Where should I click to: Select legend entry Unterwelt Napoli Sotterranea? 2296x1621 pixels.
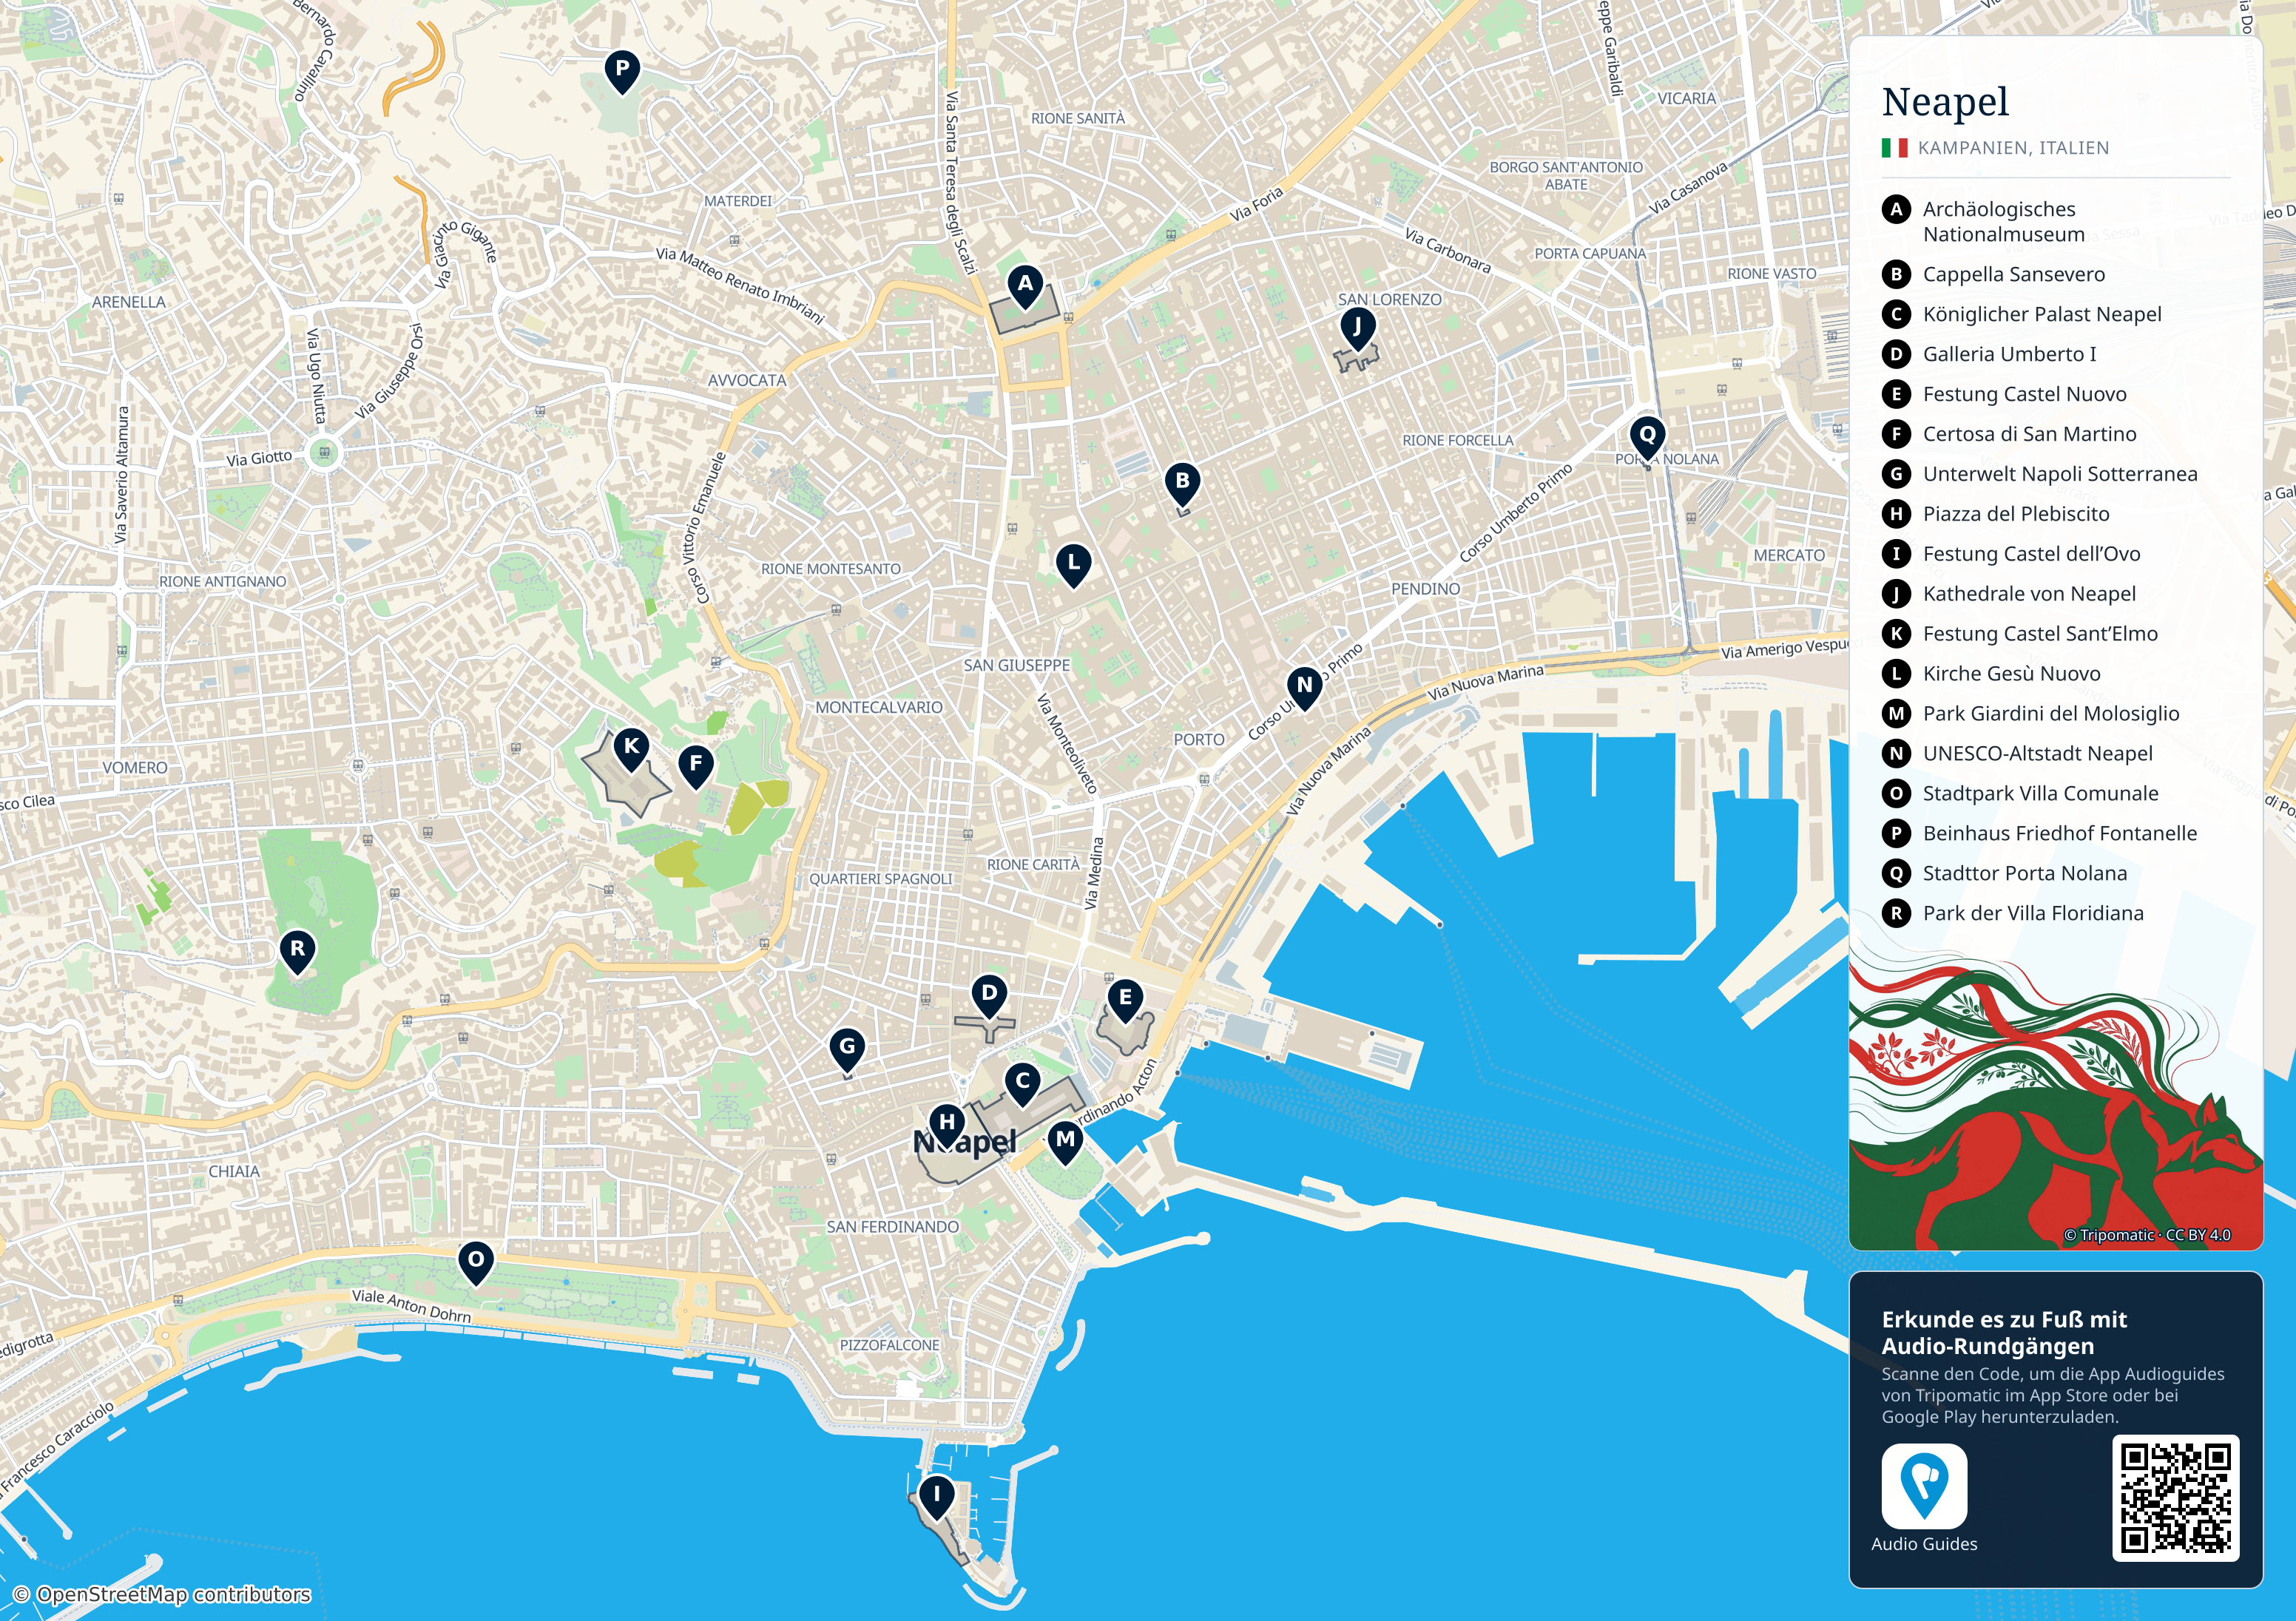click(x=2060, y=474)
